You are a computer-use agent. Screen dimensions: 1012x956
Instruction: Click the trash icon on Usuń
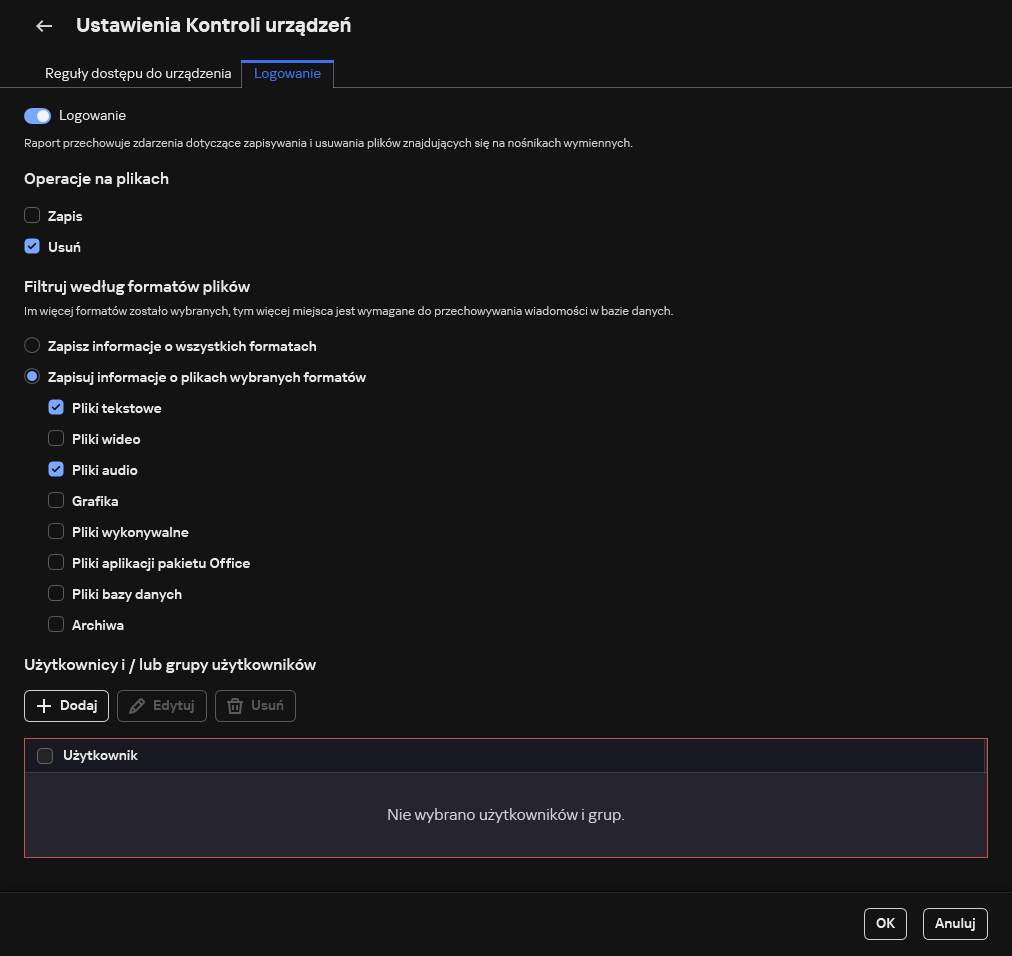[x=235, y=706]
